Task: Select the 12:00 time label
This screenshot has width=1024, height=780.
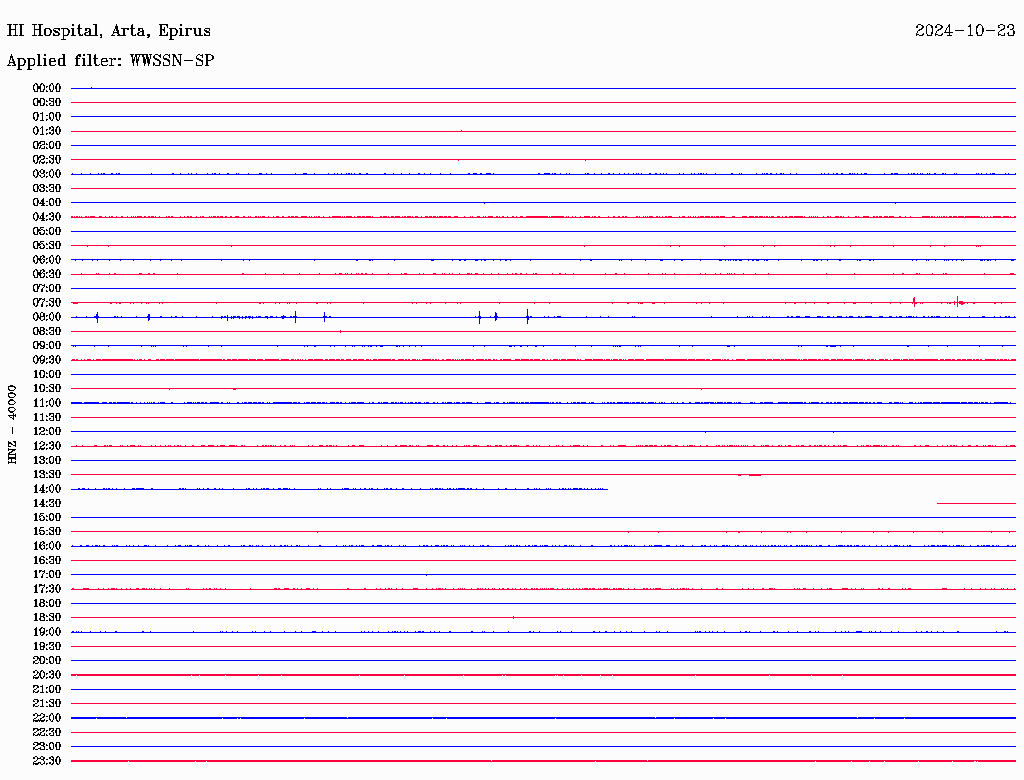Action: click(x=47, y=432)
